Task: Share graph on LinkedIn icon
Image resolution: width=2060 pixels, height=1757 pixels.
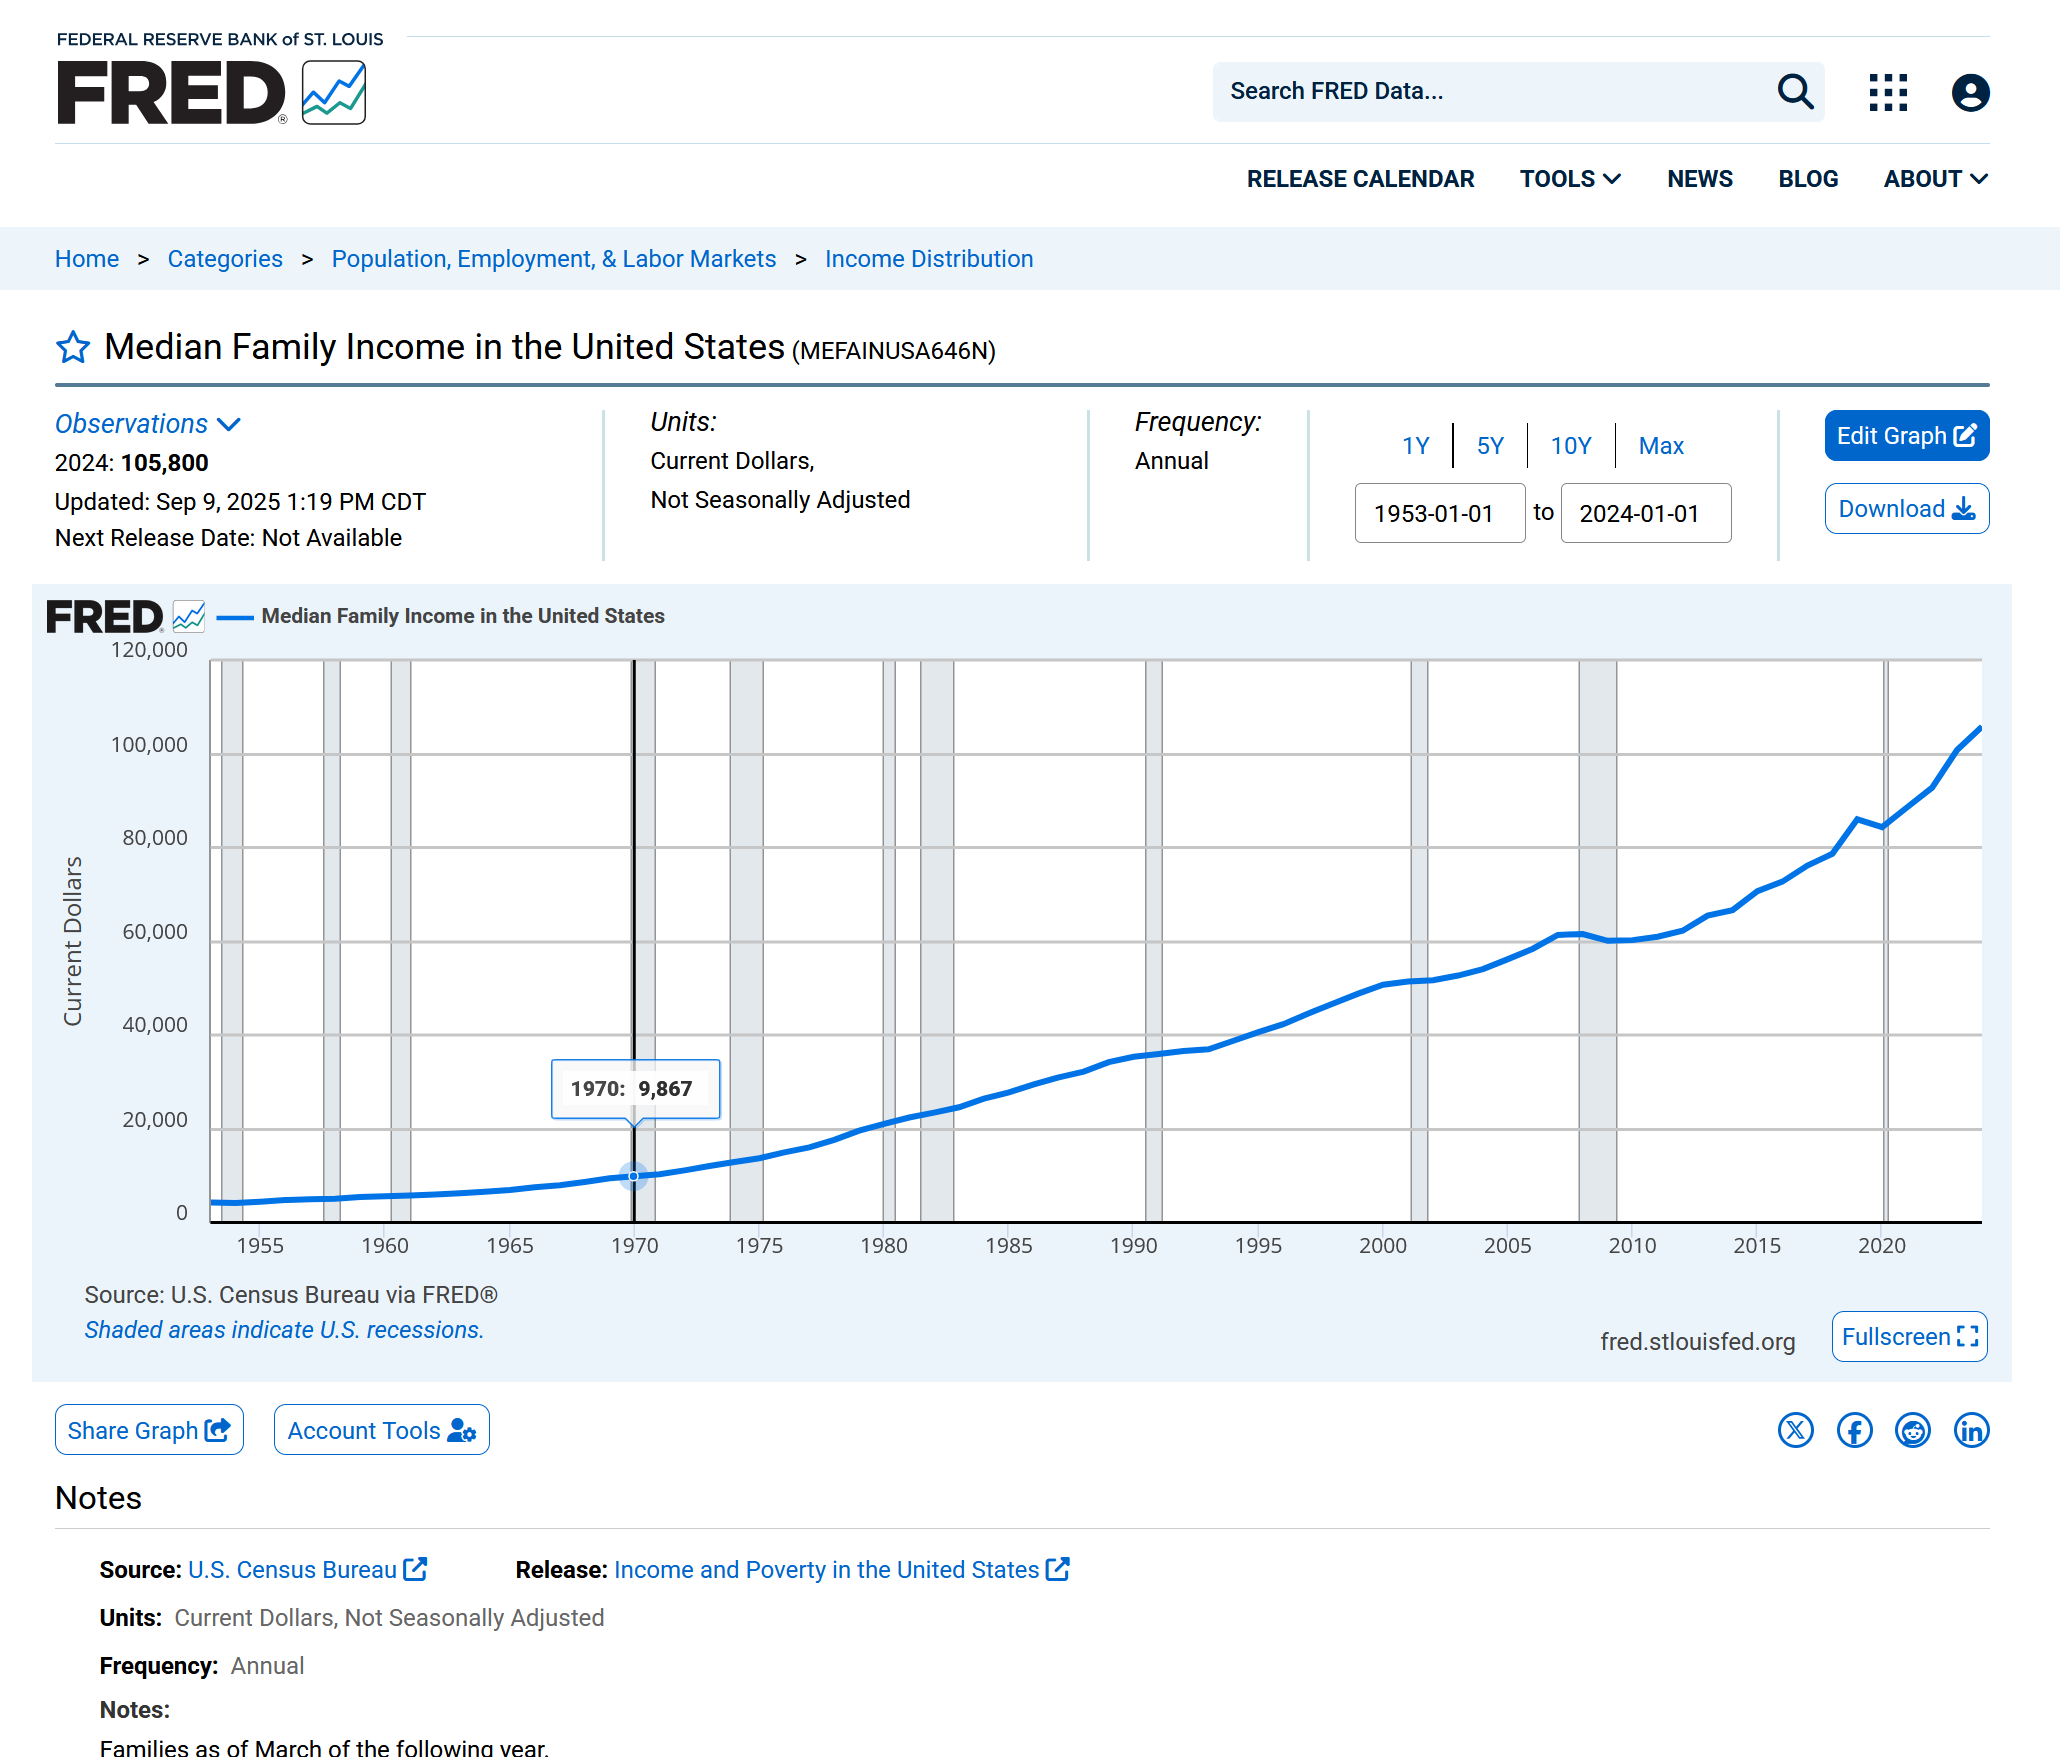Action: (1971, 1430)
